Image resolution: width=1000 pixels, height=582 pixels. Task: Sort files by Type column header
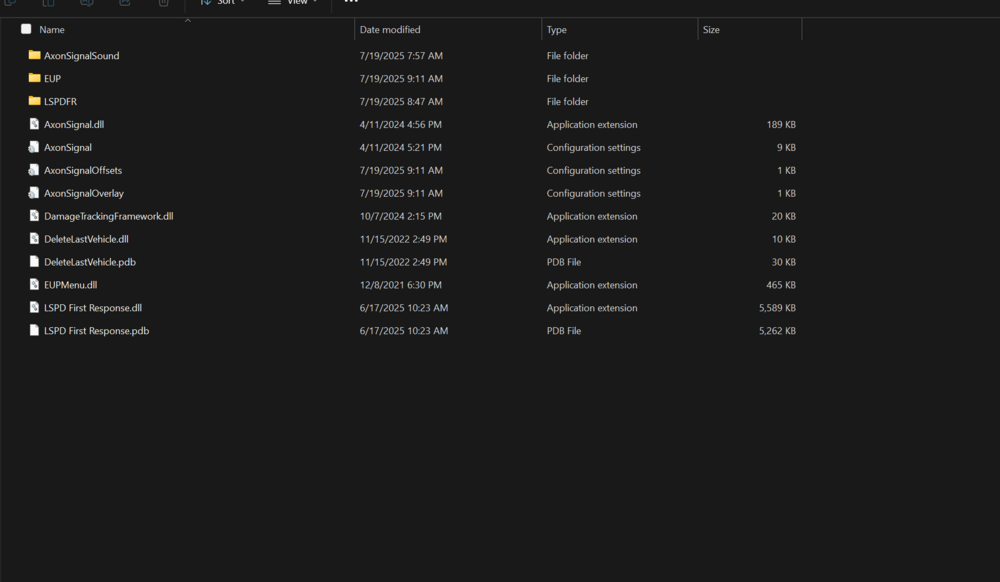(556, 29)
